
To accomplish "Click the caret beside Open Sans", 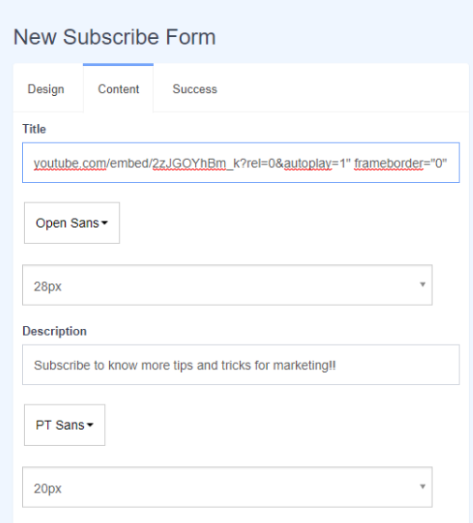I will (x=104, y=223).
